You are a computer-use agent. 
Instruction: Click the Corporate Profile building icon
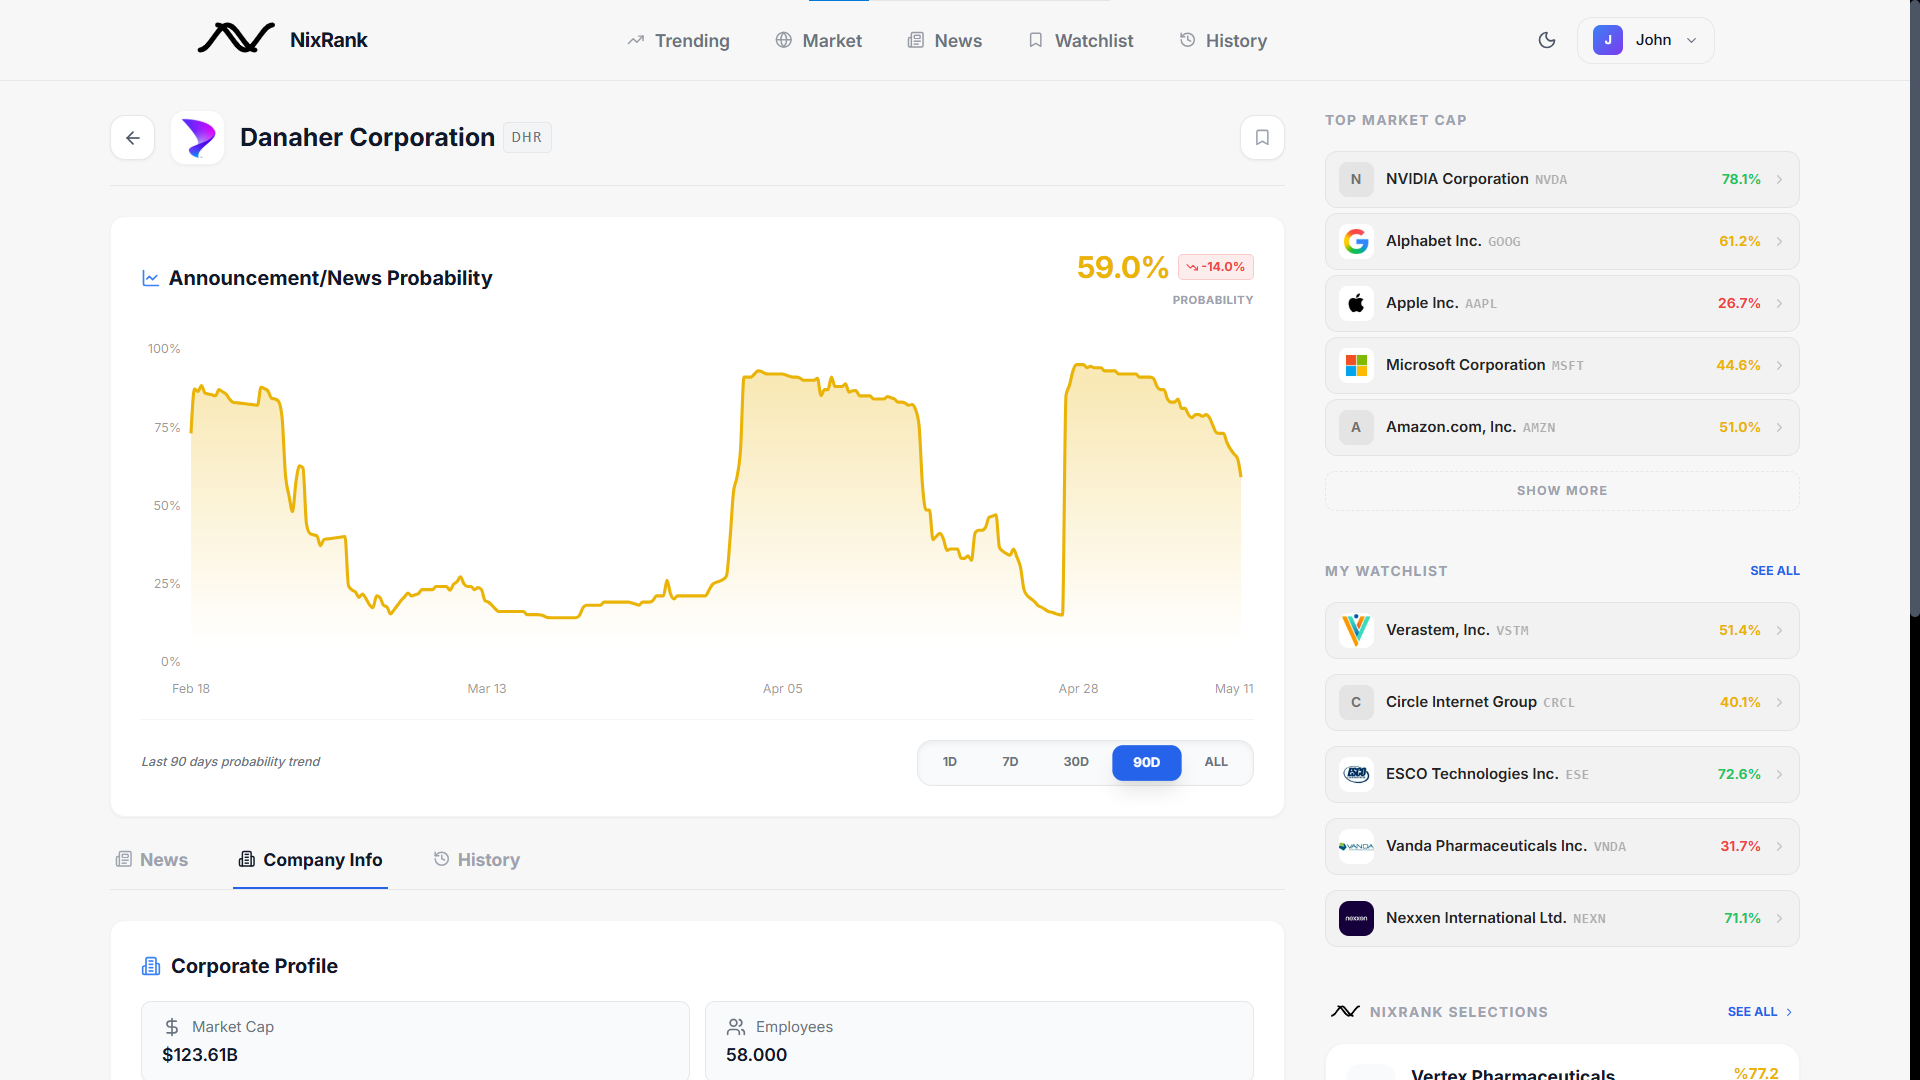[151, 966]
